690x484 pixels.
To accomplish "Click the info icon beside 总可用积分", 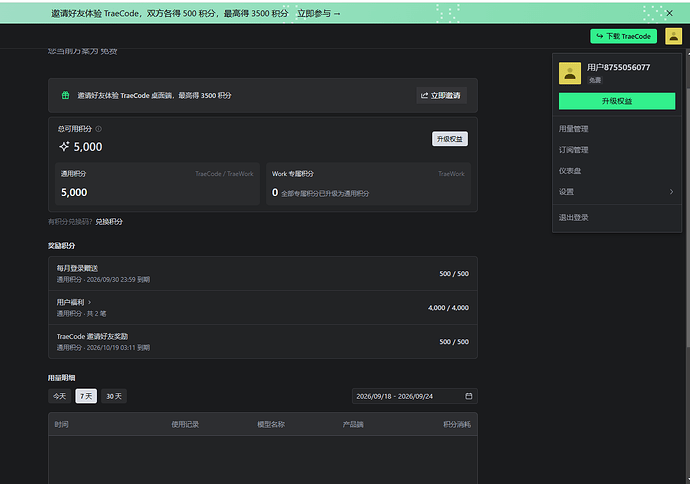I will (x=99, y=129).
